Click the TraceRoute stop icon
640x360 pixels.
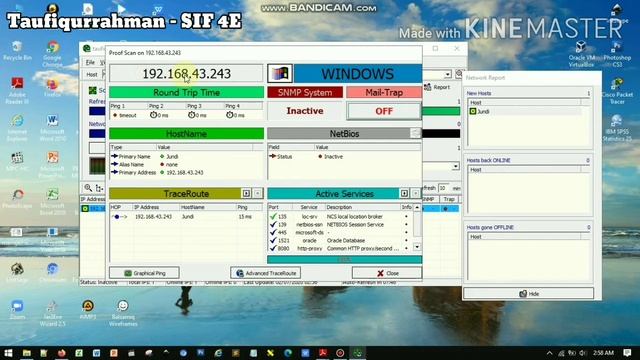258,193
